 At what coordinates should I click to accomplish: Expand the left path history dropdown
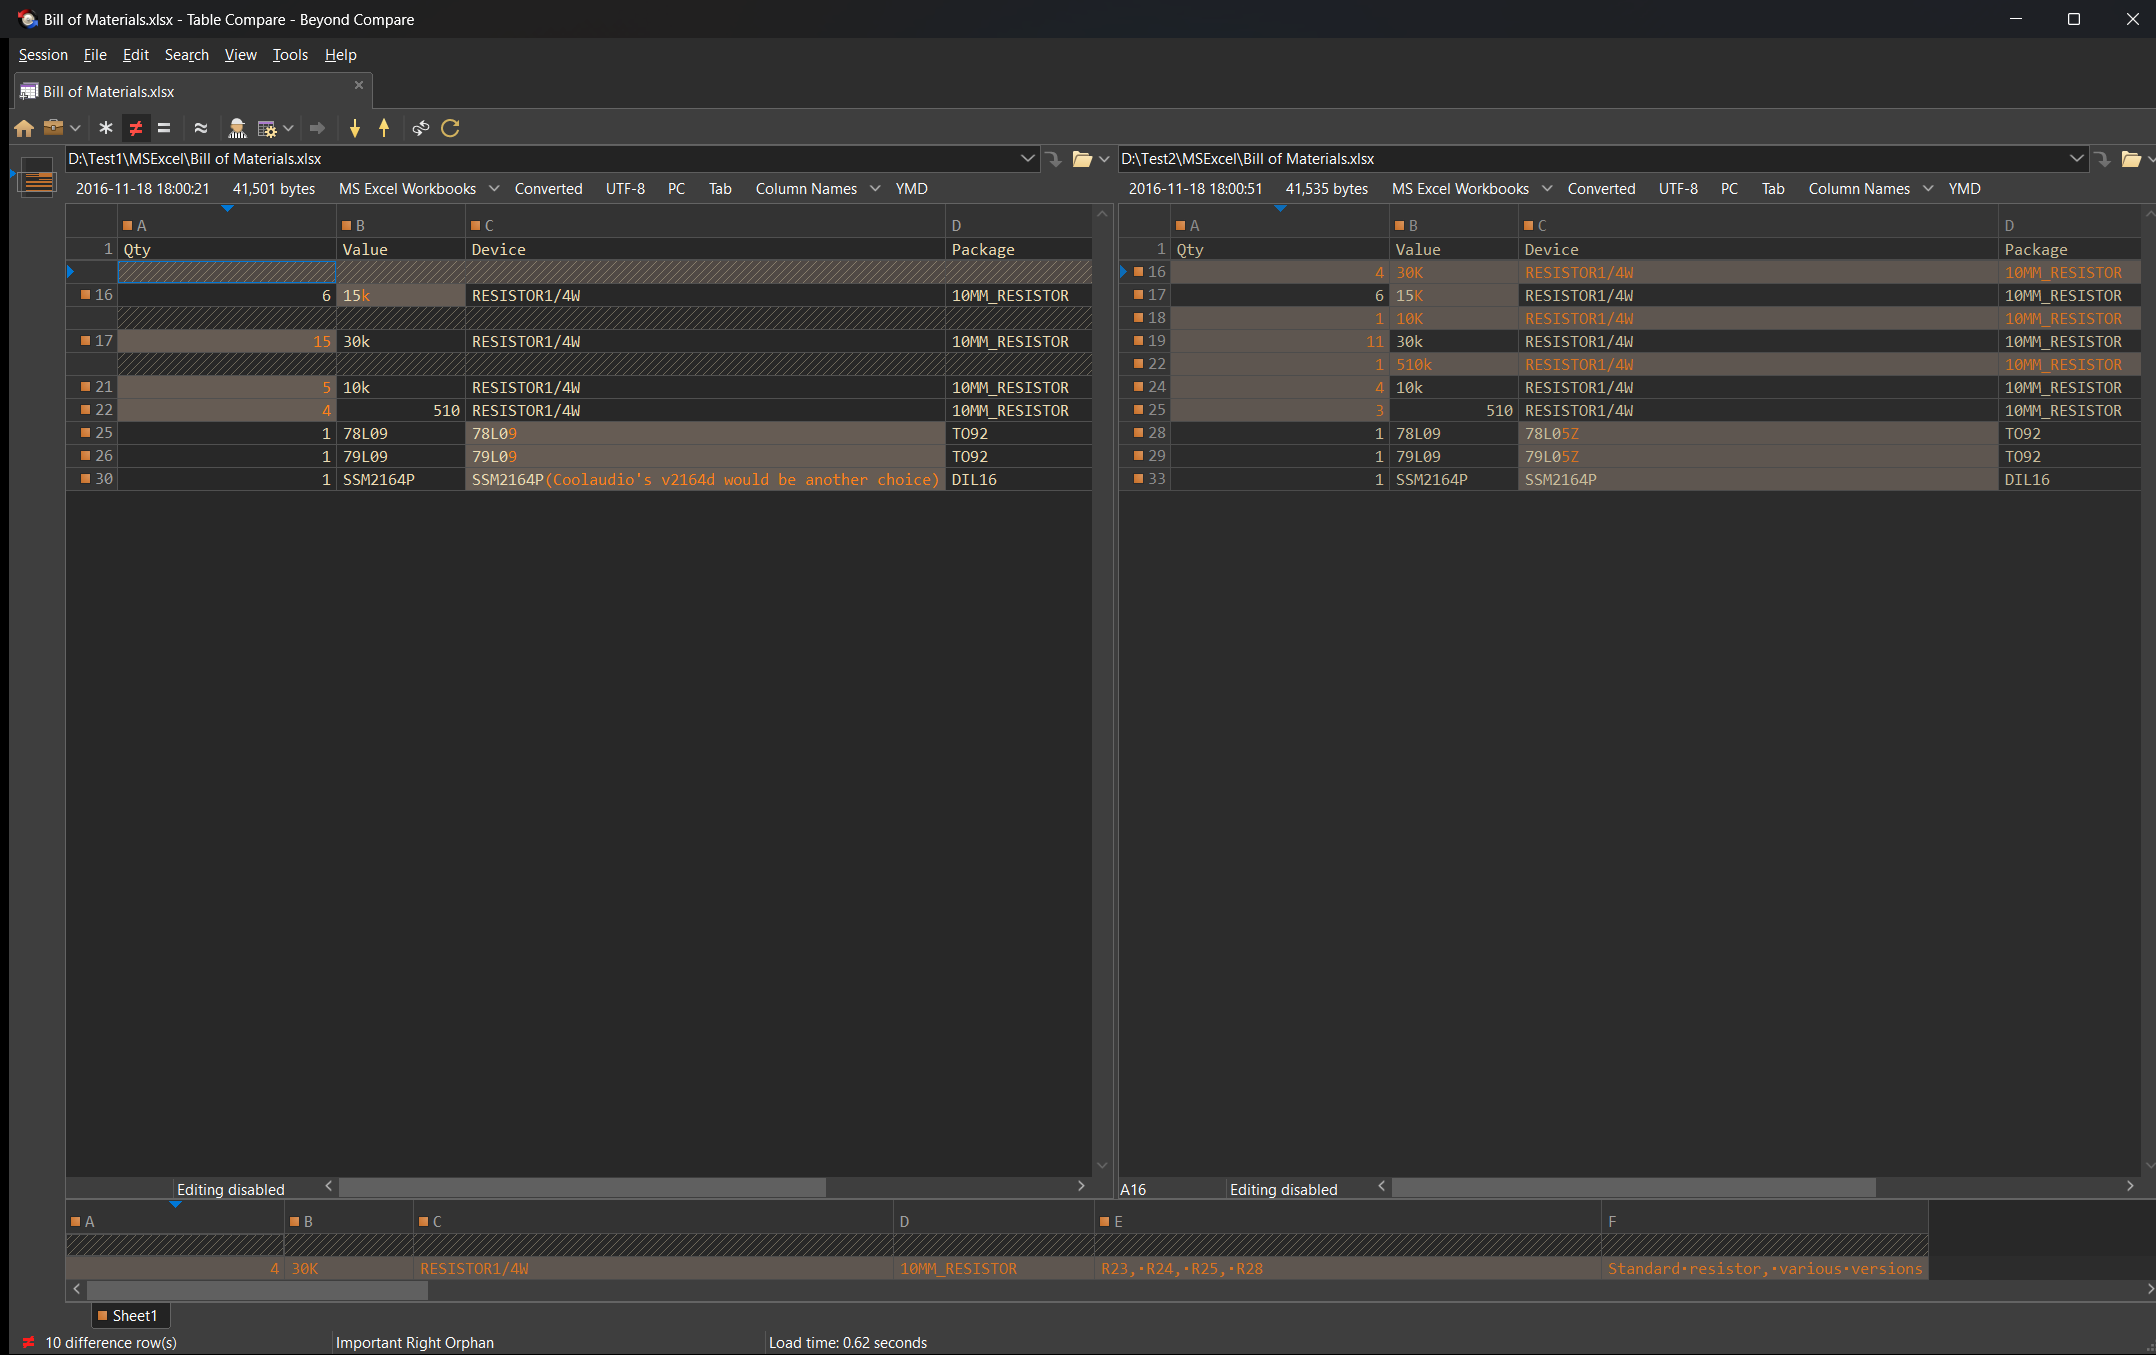[1027, 159]
